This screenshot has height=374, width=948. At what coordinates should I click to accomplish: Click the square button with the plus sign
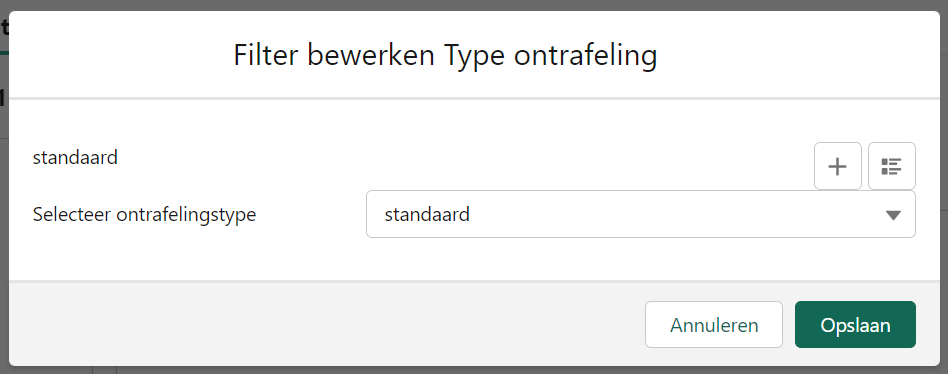(837, 166)
